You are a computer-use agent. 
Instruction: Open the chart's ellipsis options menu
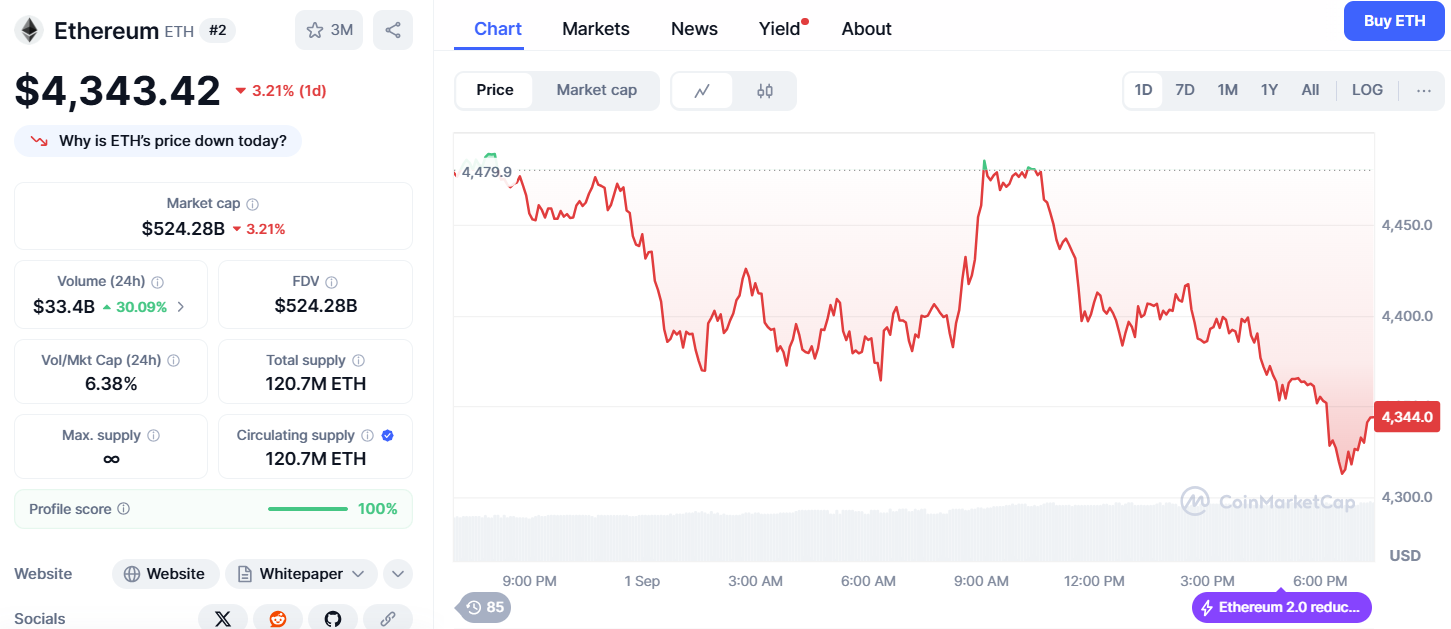pyautogui.click(x=1423, y=90)
